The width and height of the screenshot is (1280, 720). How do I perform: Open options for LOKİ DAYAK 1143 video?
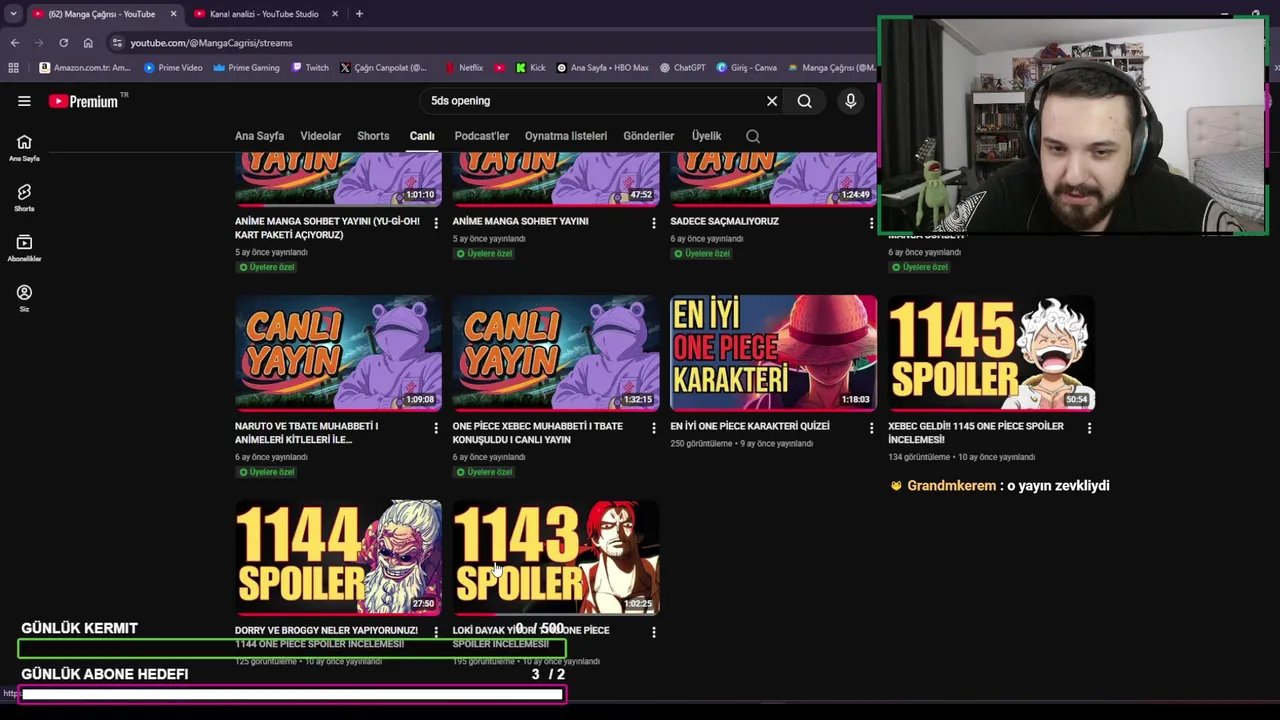pos(654,632)
